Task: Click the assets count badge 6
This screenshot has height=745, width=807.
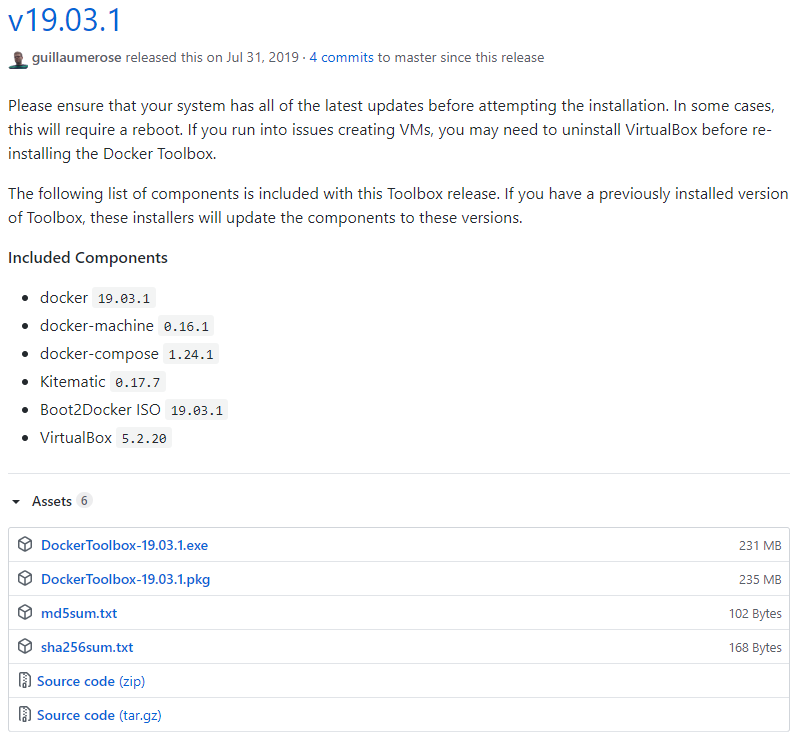Action: [x=85, y=501]
